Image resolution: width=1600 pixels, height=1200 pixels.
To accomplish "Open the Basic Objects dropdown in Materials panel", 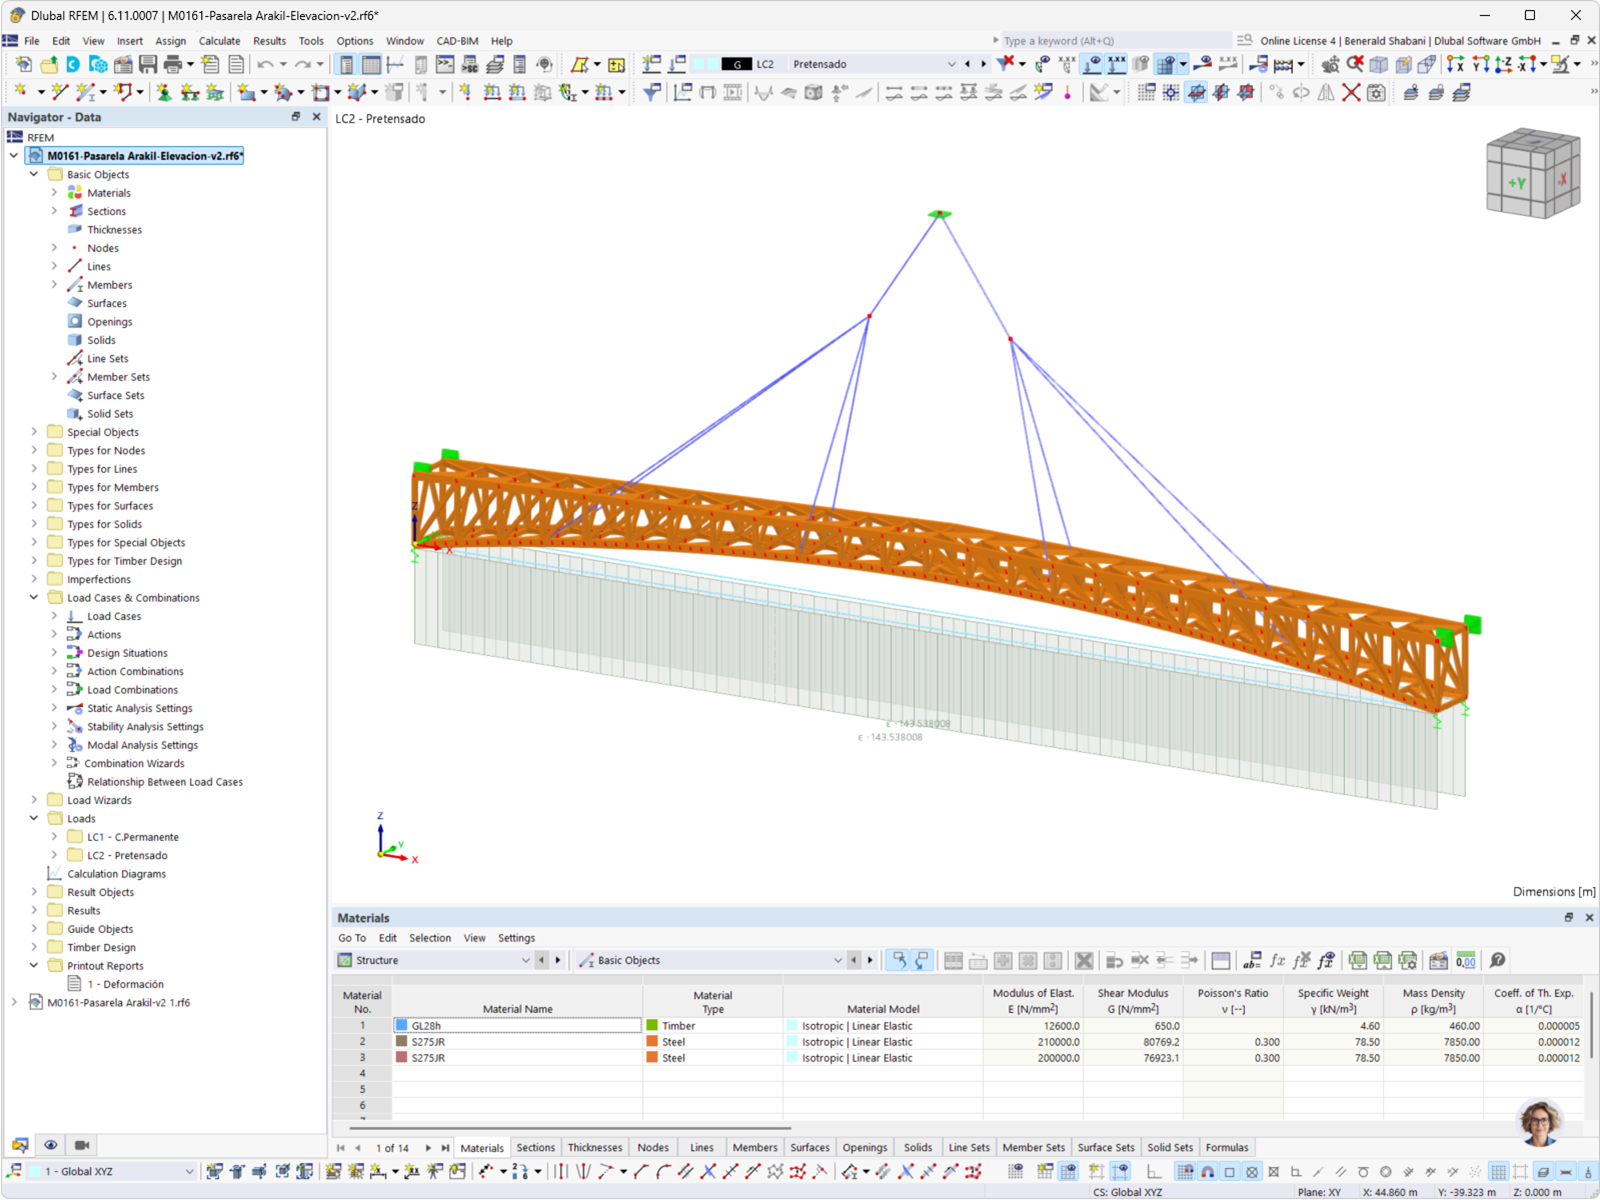I will [837, 960].
